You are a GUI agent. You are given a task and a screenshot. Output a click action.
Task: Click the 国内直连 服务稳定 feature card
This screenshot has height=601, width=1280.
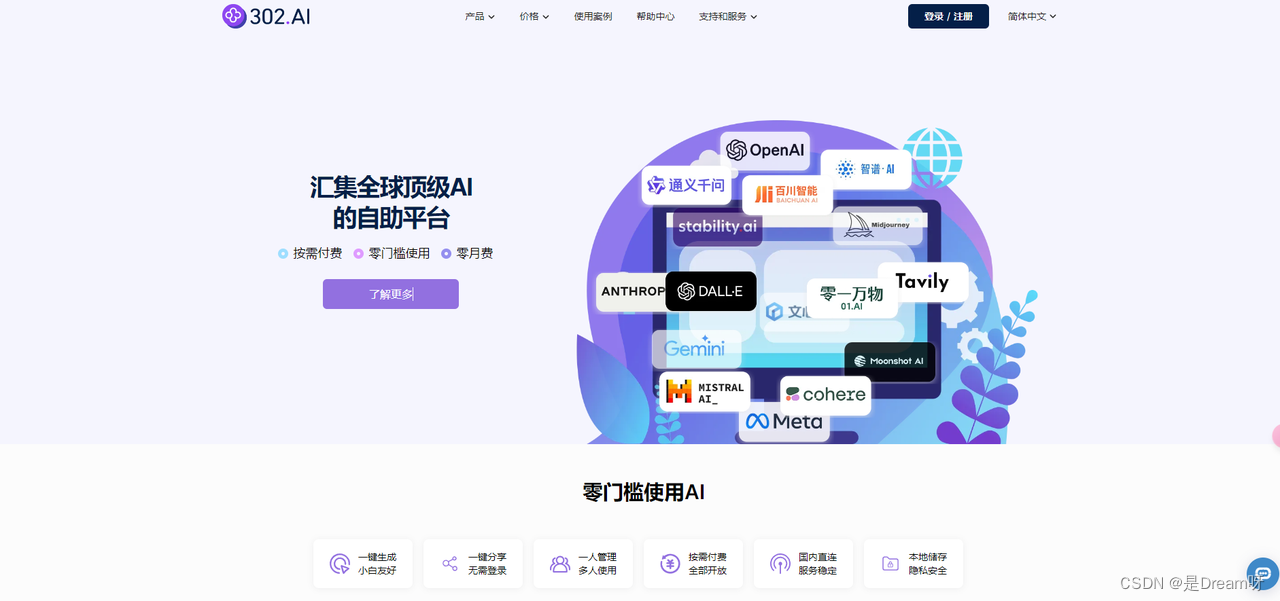803,564
